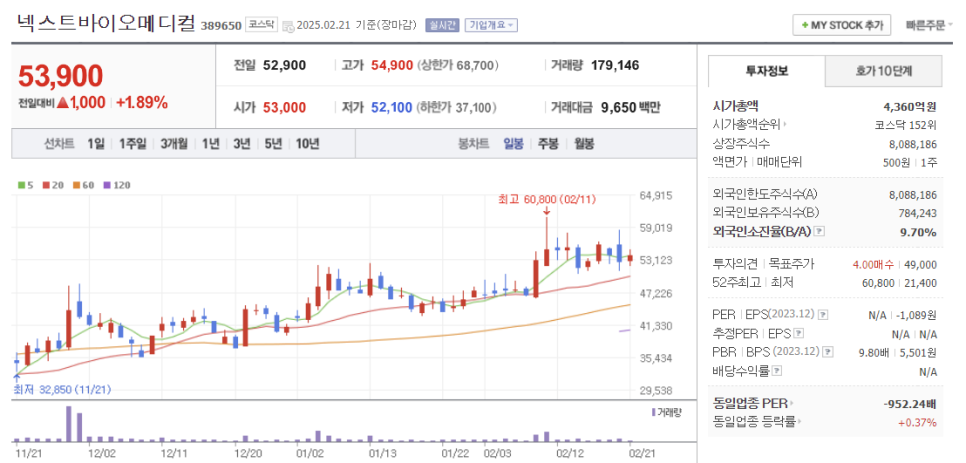This screenshot has height=463, width=966.
Task: Select the 1주일 line chart period
Action: [132, 144]
